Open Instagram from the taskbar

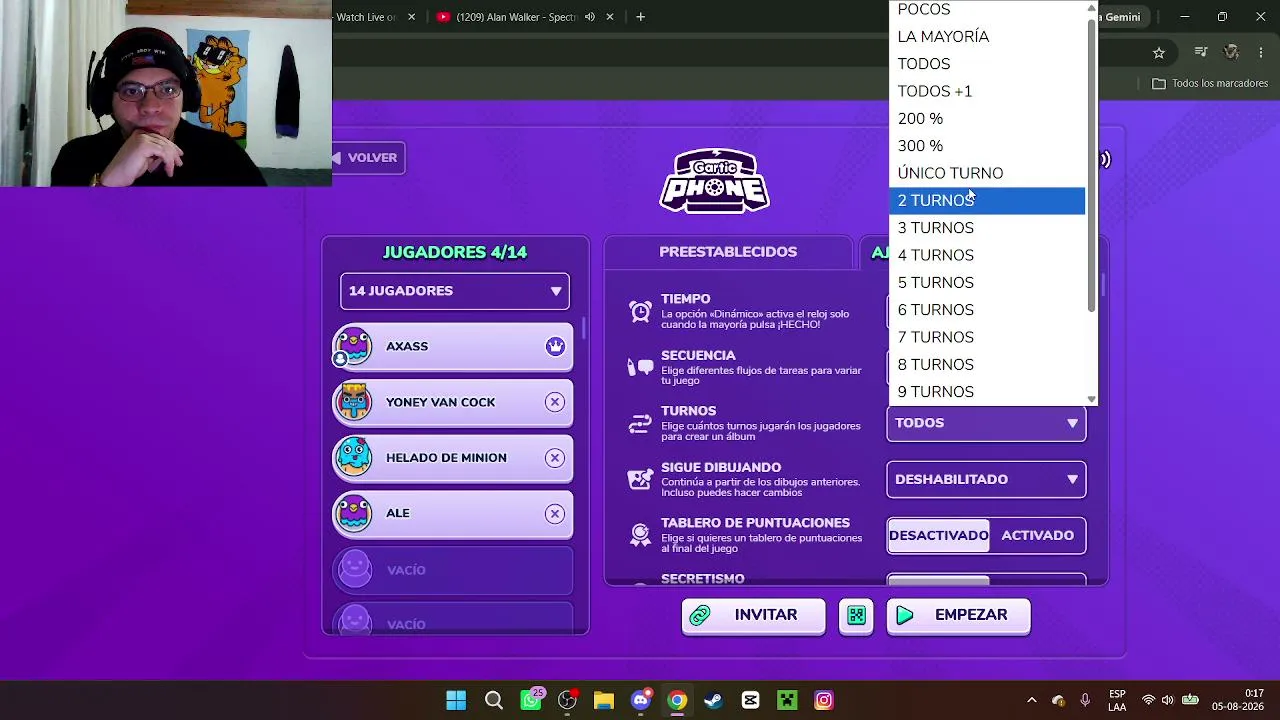824,700
